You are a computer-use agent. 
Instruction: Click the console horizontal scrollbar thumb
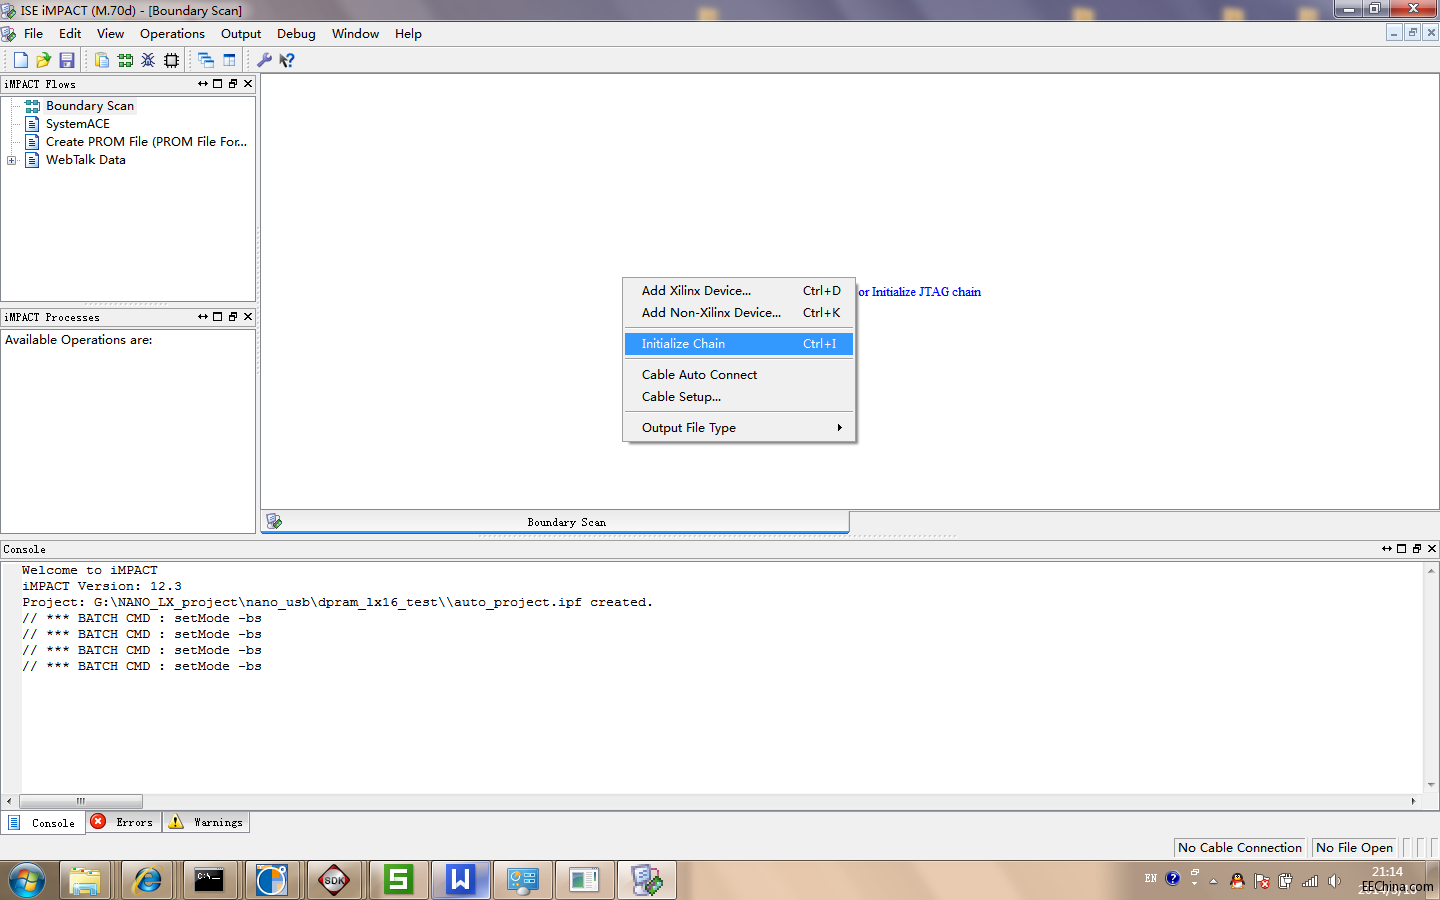(81, 801)
